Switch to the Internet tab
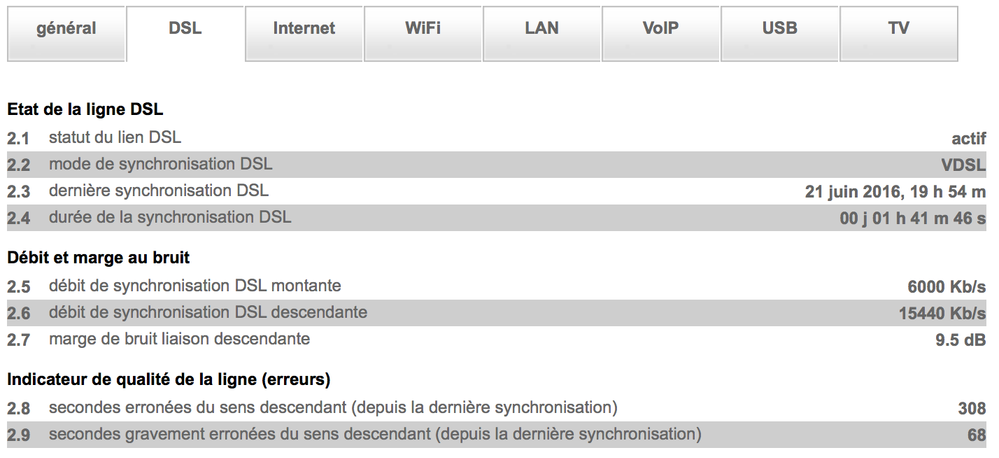Screen dimensions: 999x458 click(x=304, y=29)
